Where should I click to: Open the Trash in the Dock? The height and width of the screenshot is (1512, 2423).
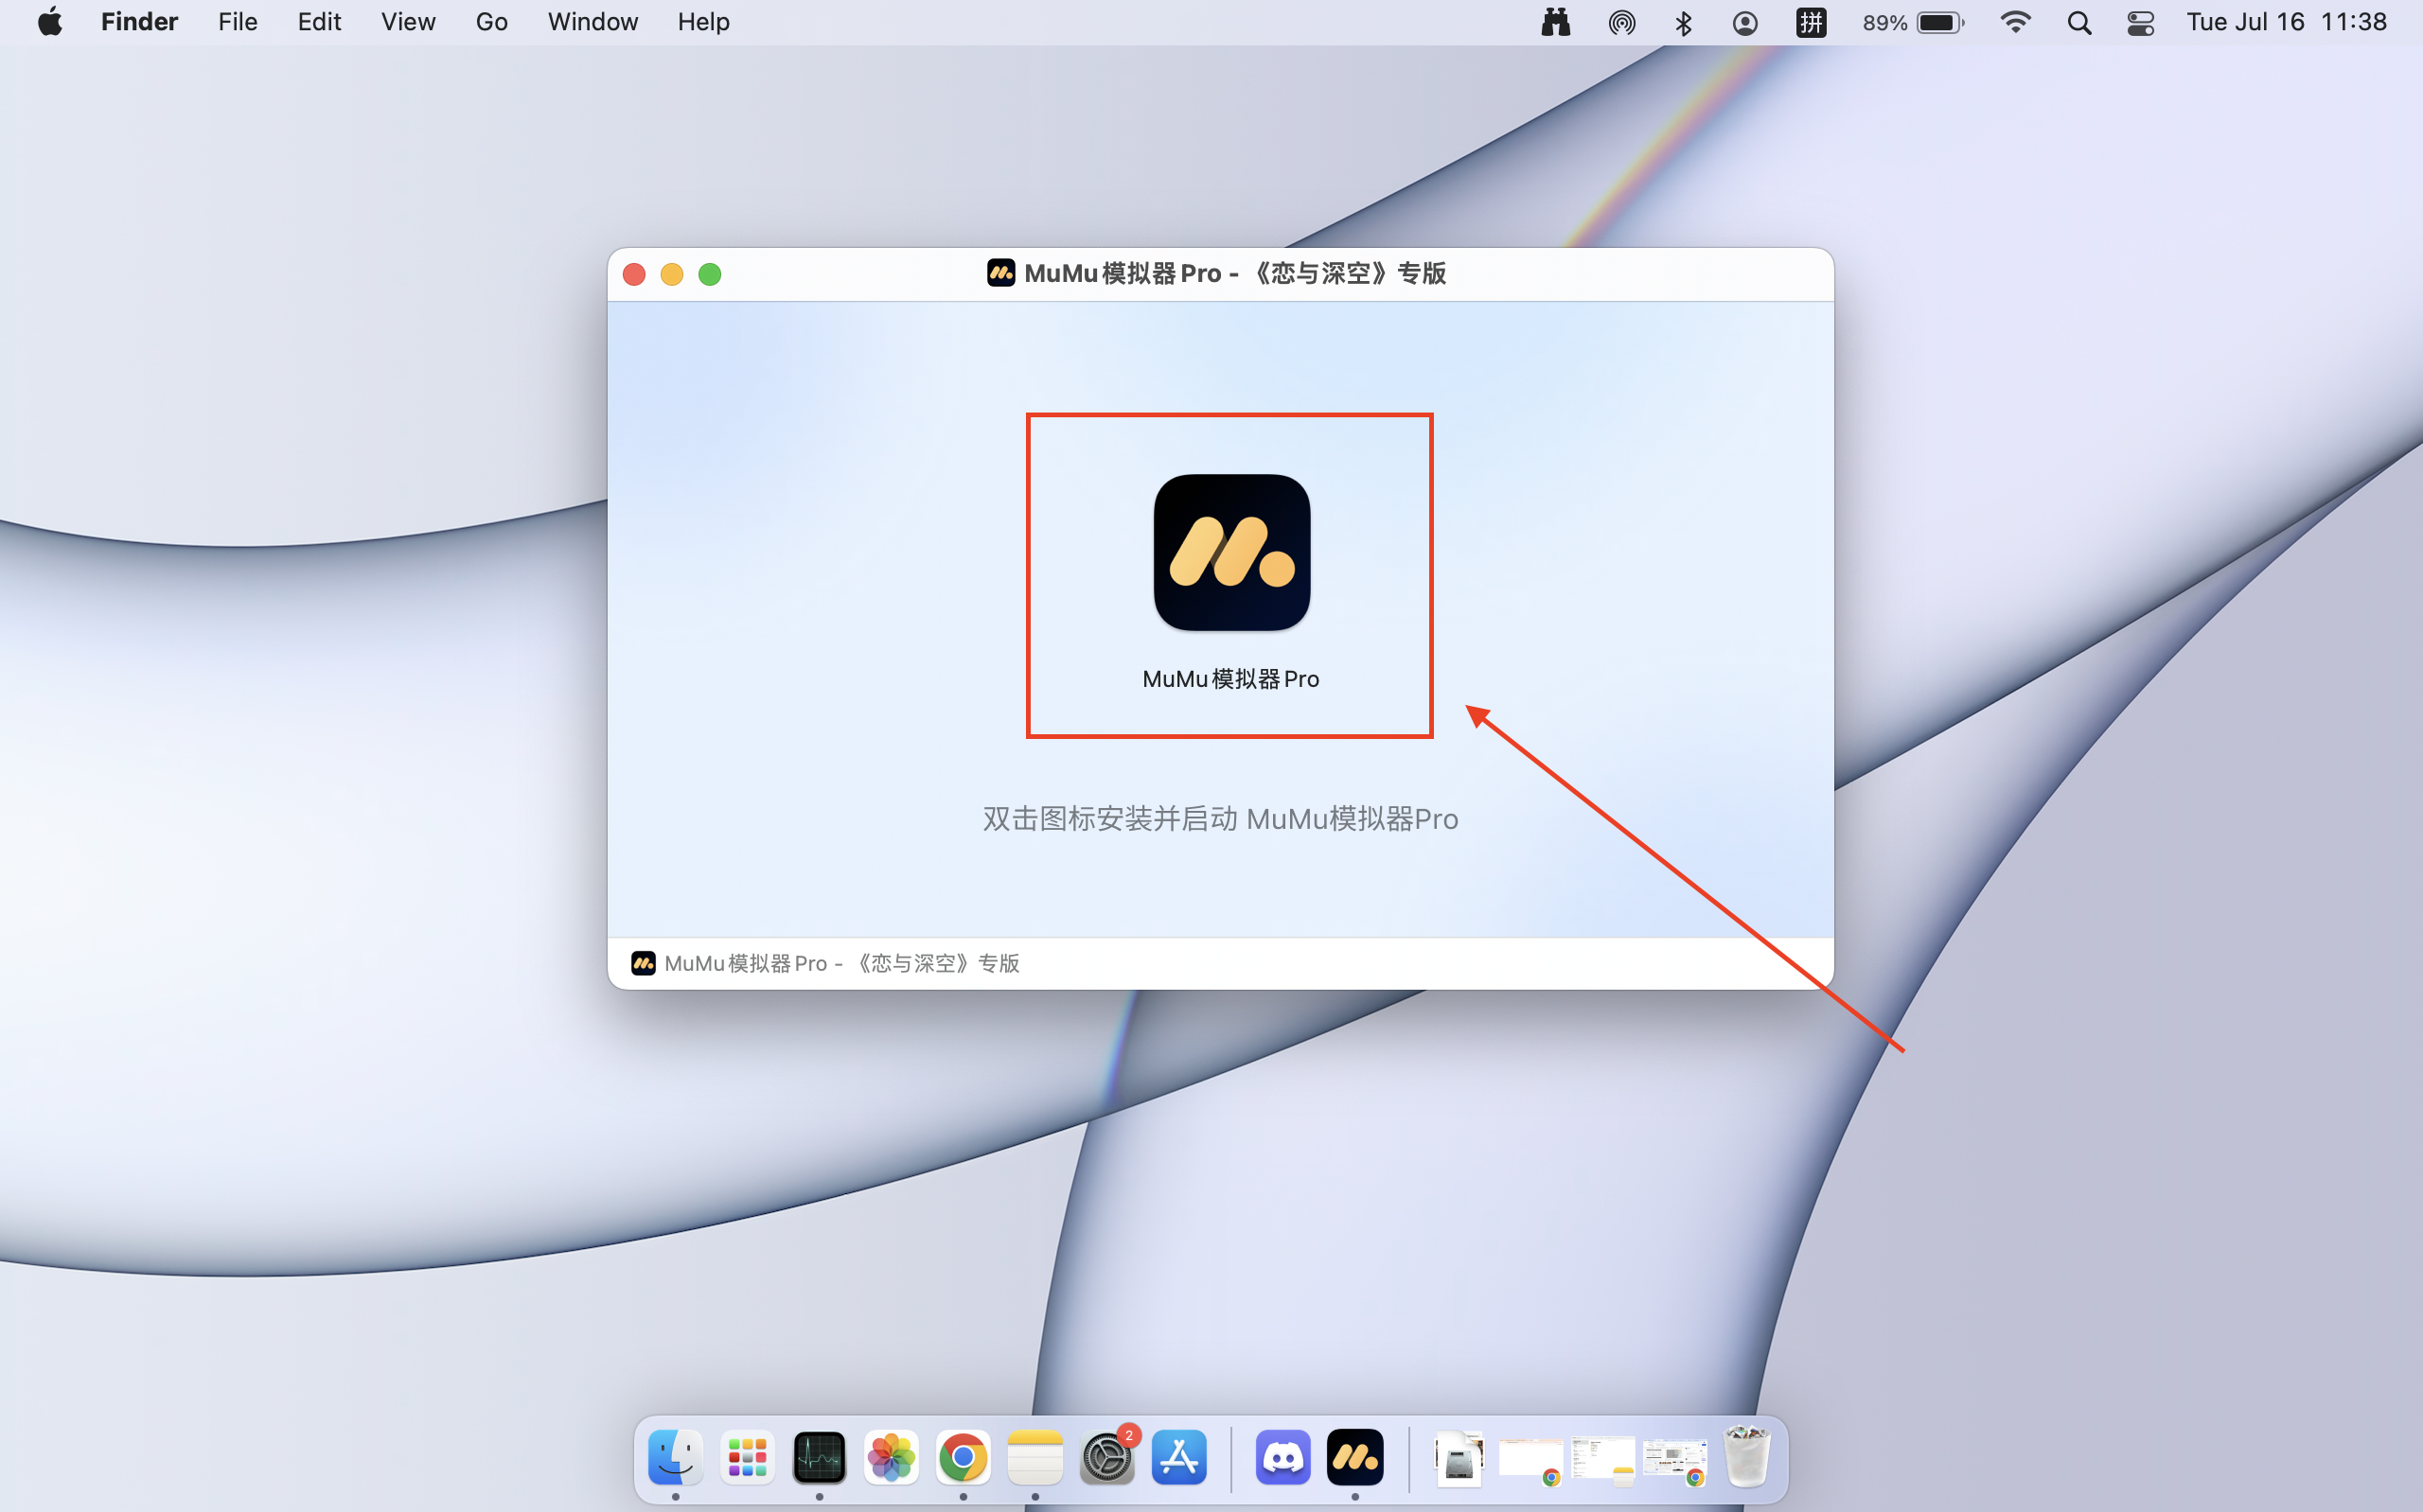pyautogui.click(x=1746, y=1458)
